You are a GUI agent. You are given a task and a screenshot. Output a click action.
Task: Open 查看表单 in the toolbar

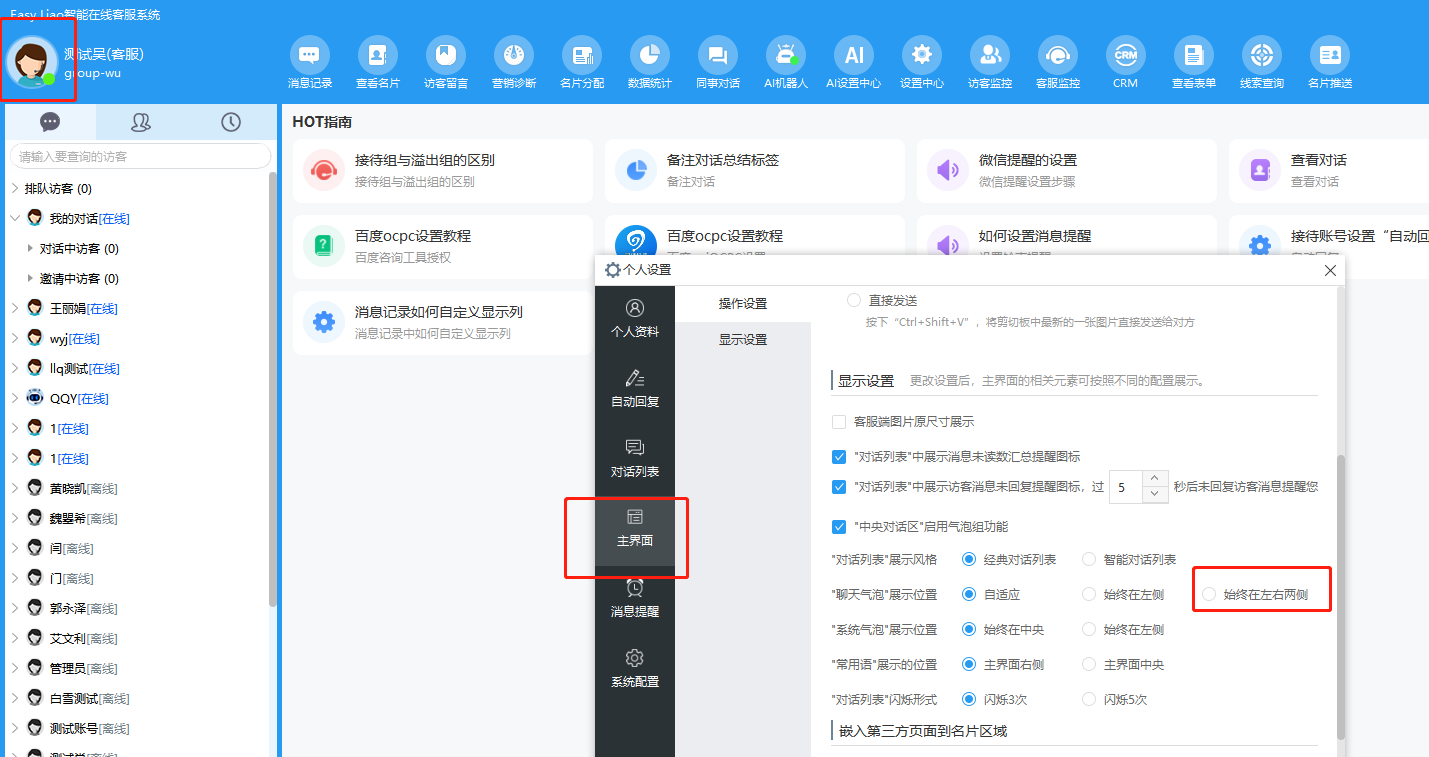pos(1193,63)
